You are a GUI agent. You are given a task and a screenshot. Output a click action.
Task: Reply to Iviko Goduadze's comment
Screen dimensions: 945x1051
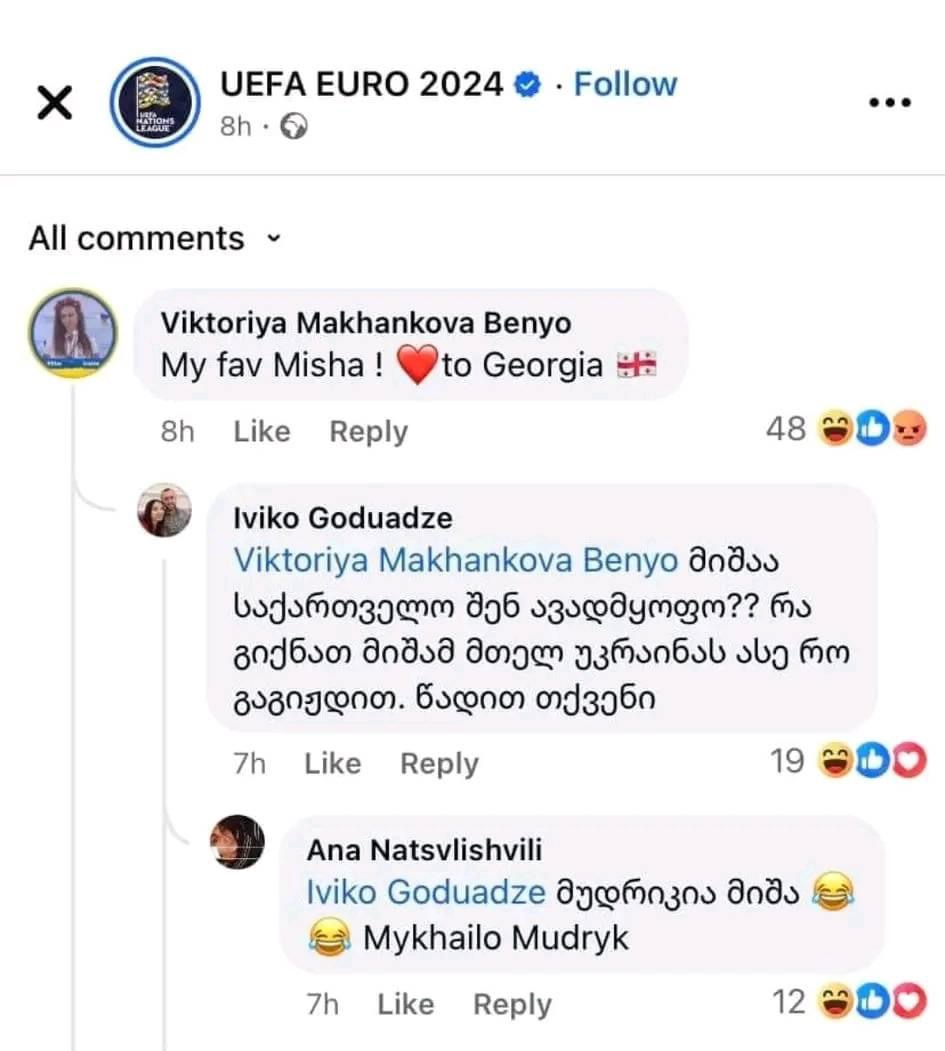(x=439, y=764)
